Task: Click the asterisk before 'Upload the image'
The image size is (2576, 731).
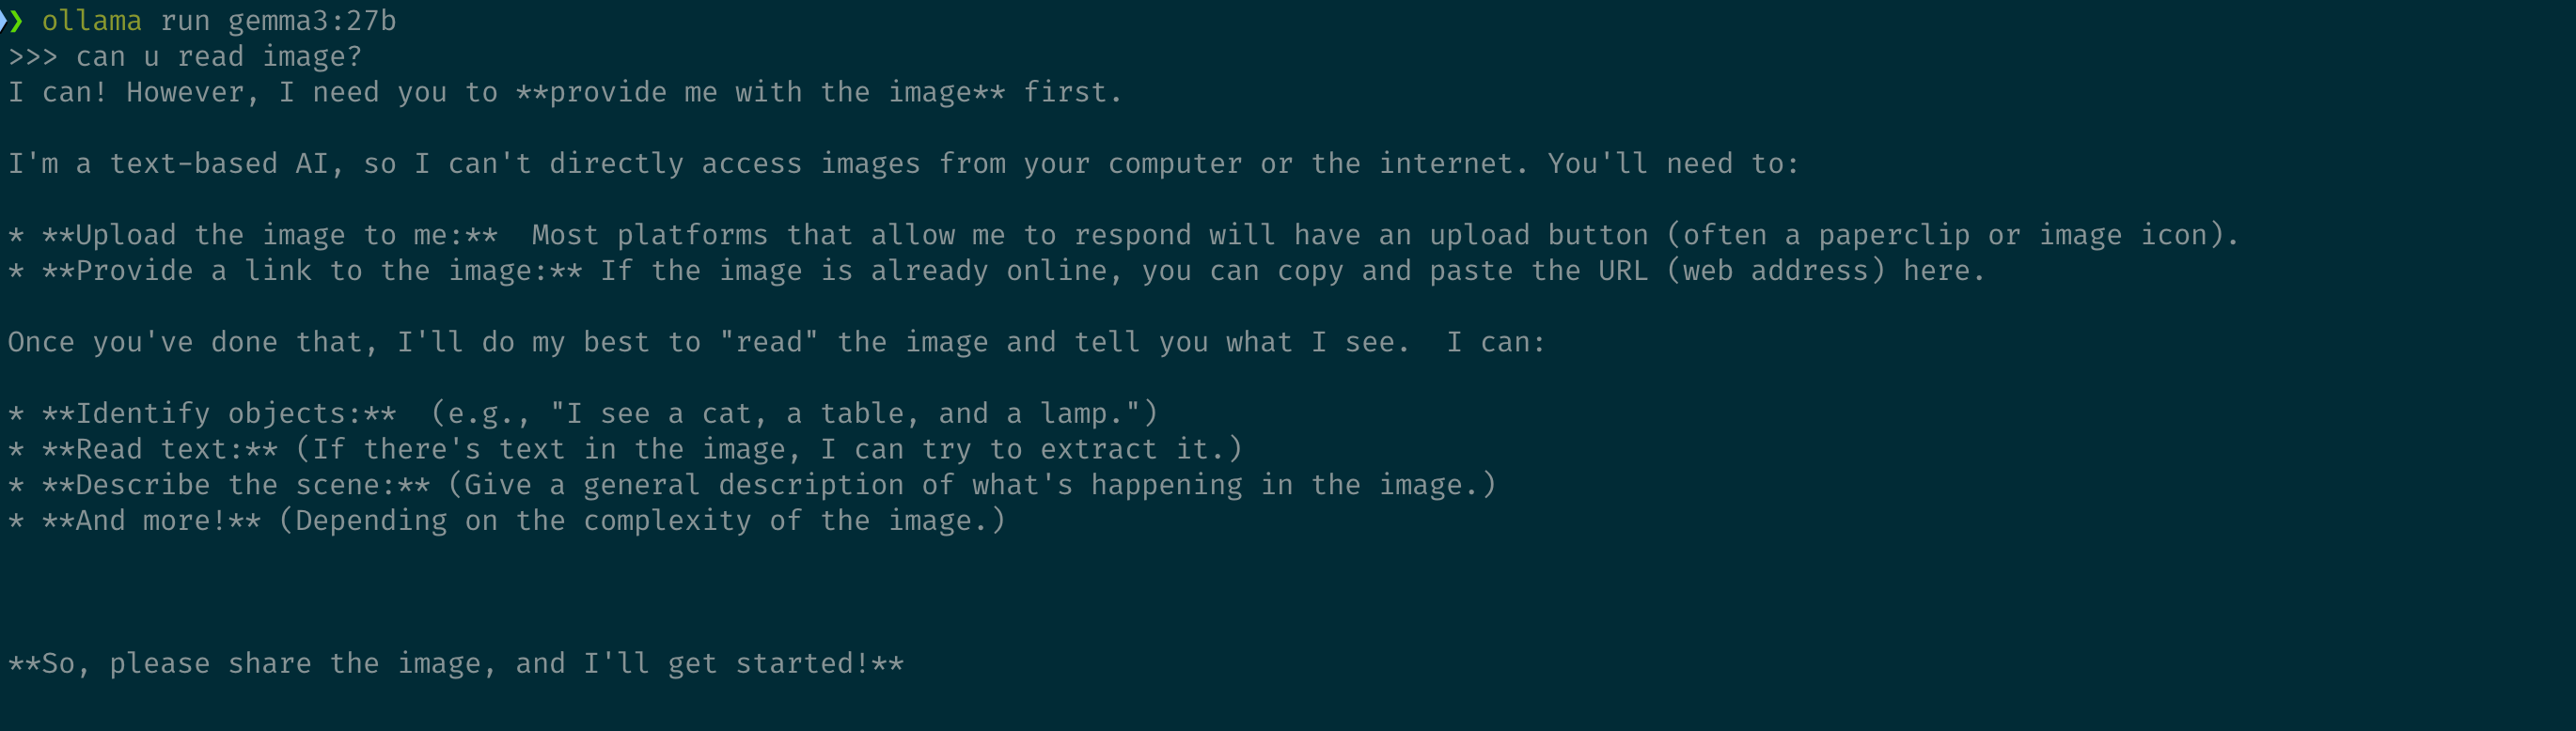Action: click(16, 236)
